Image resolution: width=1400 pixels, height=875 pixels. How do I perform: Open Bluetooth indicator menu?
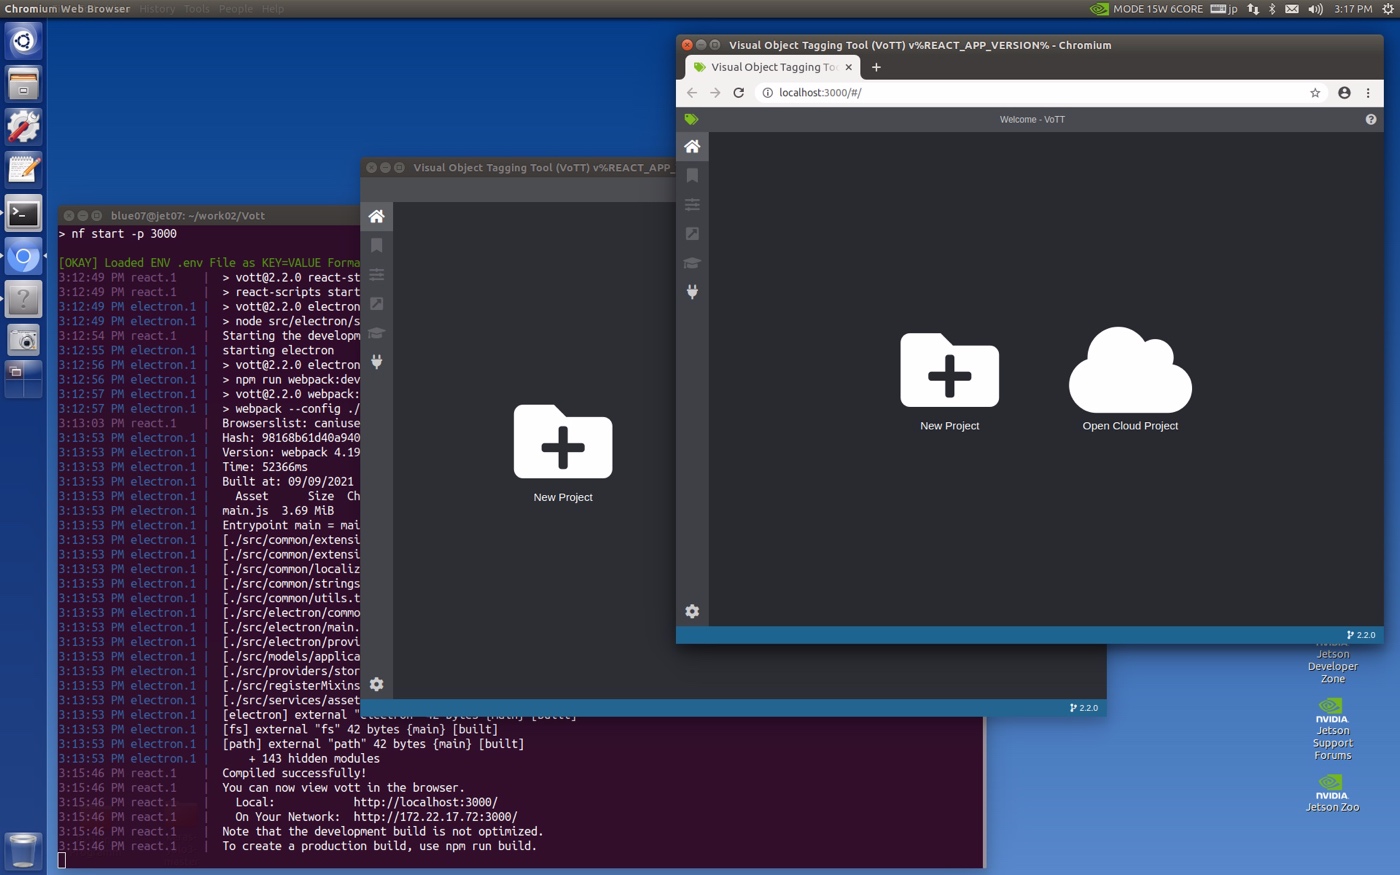pos(1272,8)
